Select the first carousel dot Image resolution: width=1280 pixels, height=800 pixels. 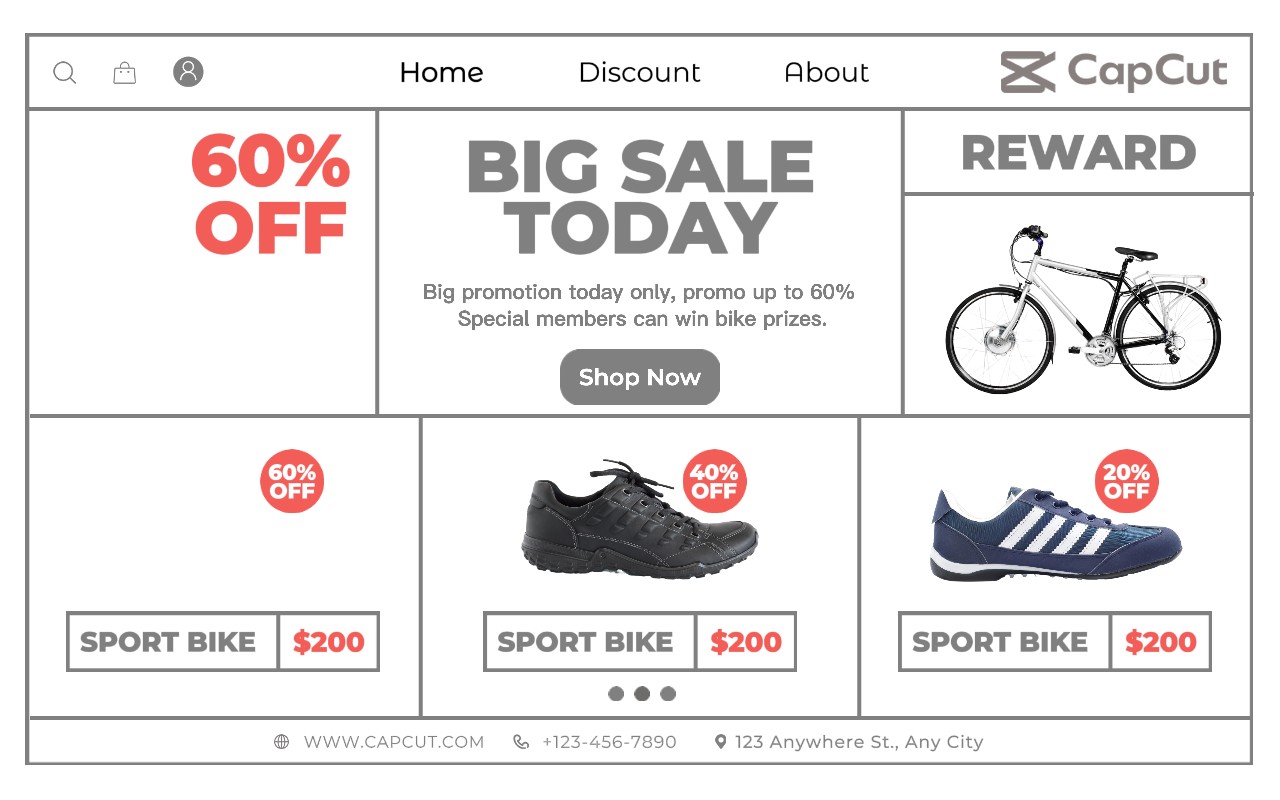point(616,694)
